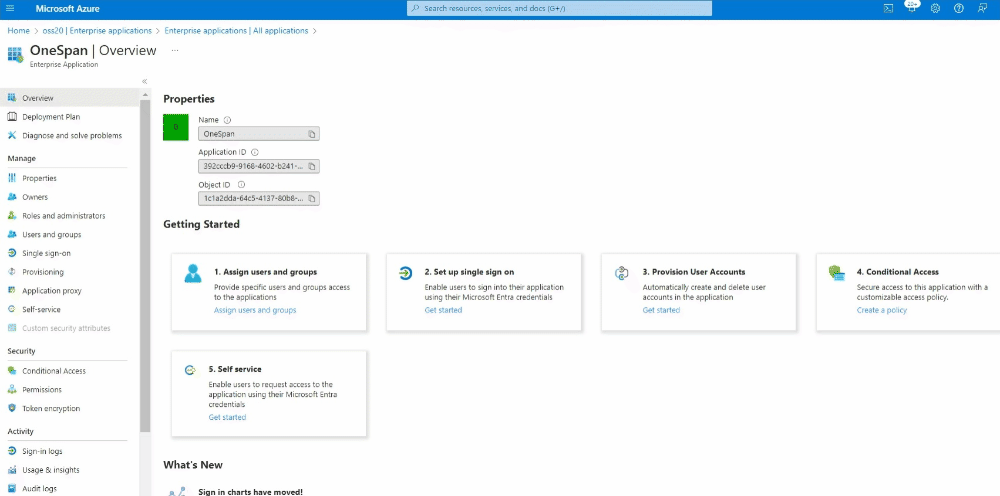This screenshot has width=1000, height=496.
Task: Click the green OneSpan application logo
Action: click(176, 128)
